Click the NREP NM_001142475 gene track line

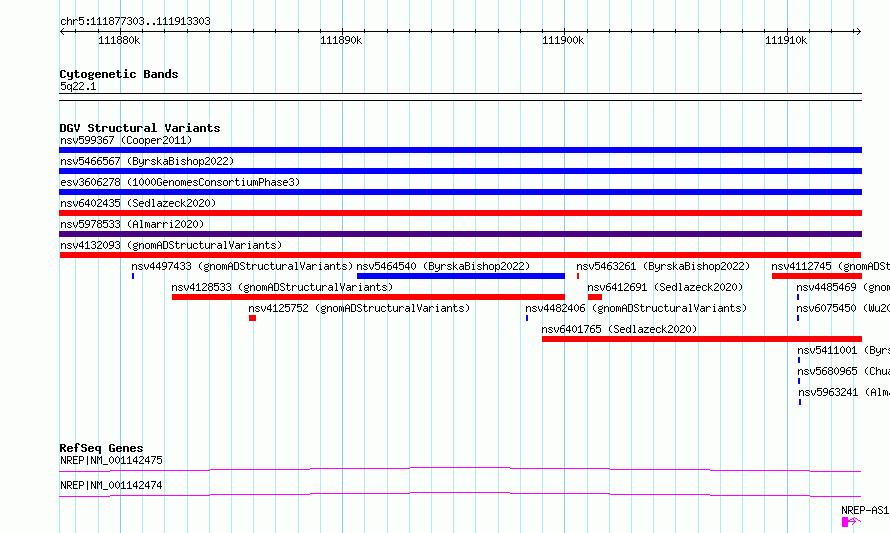(460, 469)
